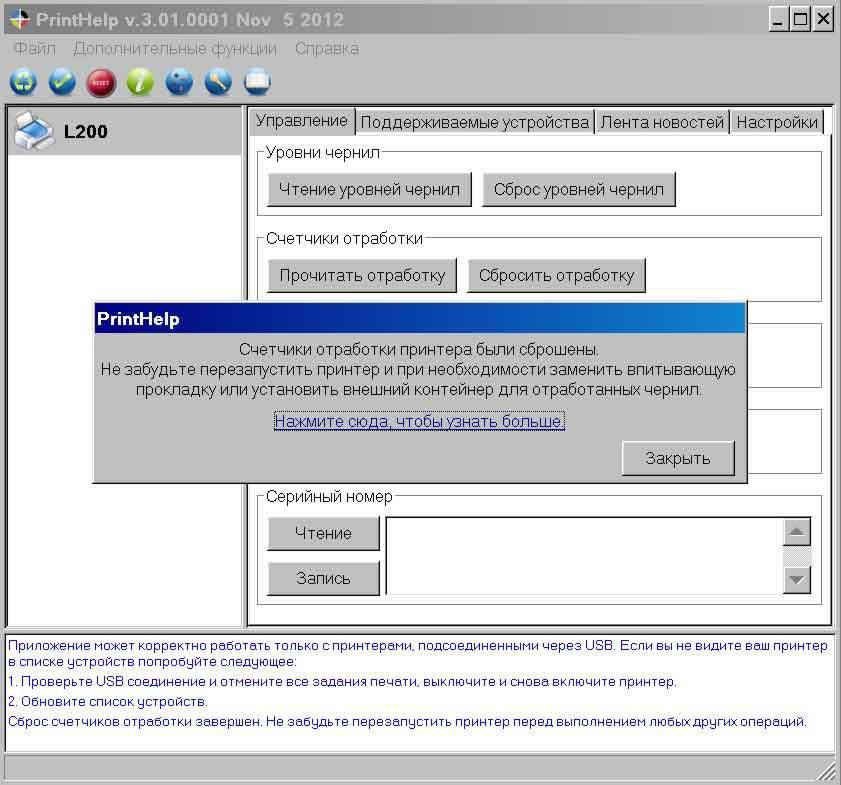Maximize the PrintHelp main window
Image resolution: width=841 pixels, height=785 pixels.
[800, 19]
